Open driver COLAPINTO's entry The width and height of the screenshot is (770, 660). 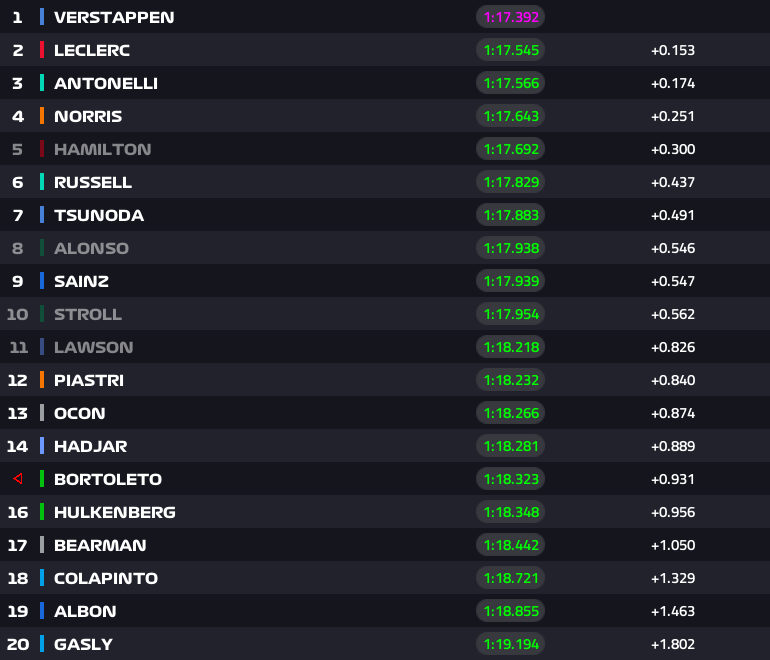106,578
